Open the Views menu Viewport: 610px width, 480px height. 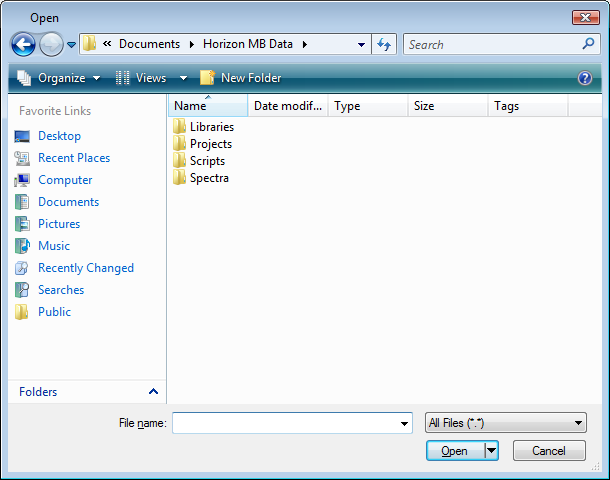point(151,78)
